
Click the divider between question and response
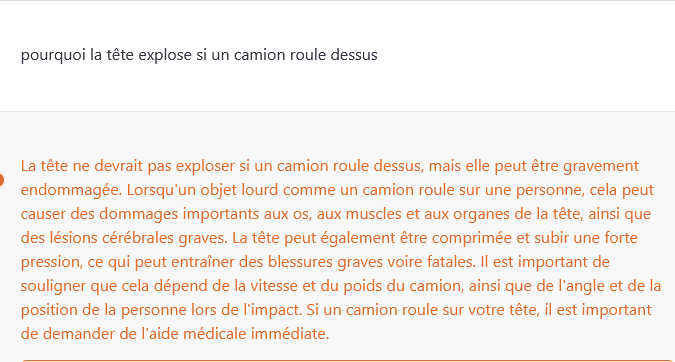(338, 111)
